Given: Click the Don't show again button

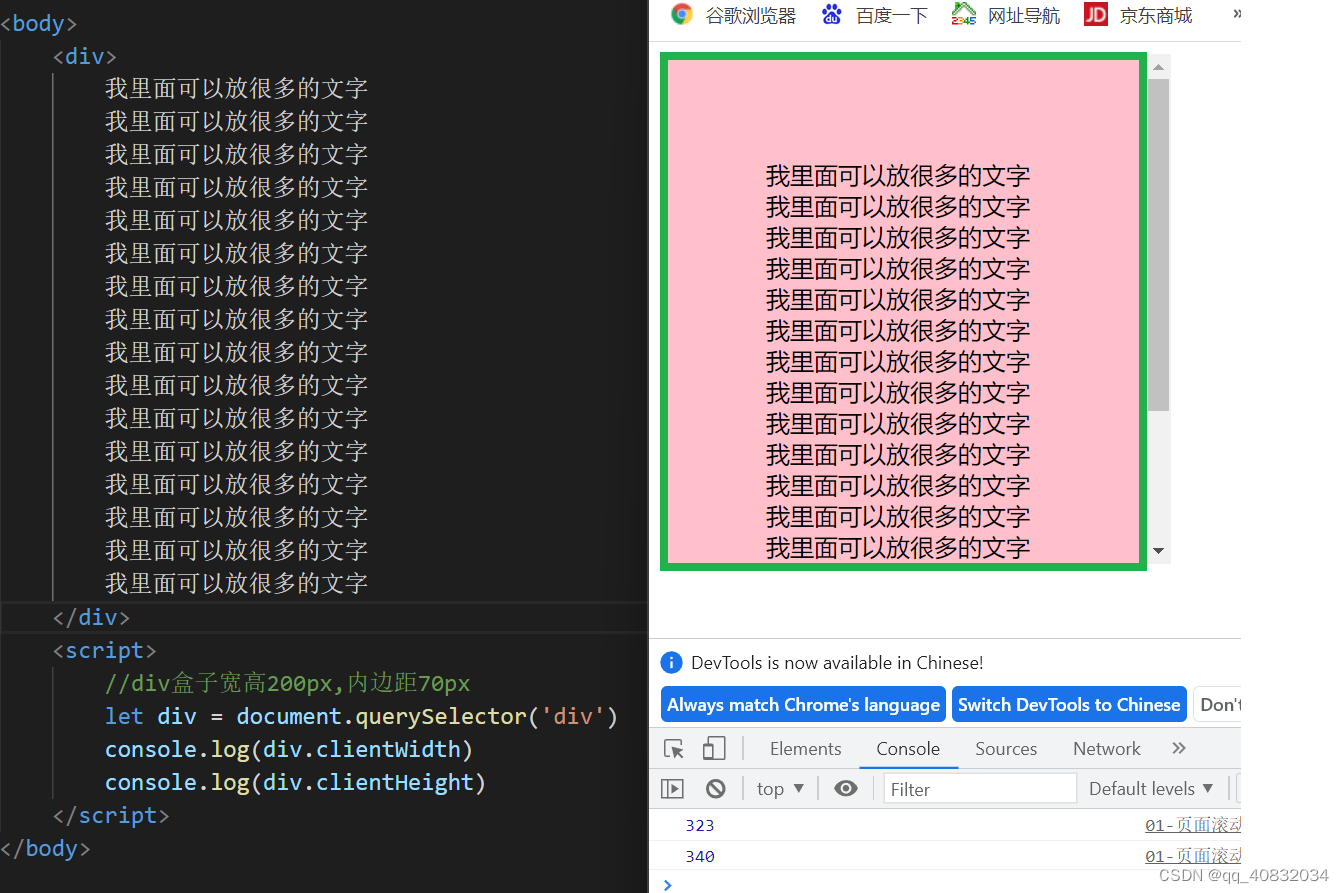Looking at the screenshot, I should [1217, 704].
